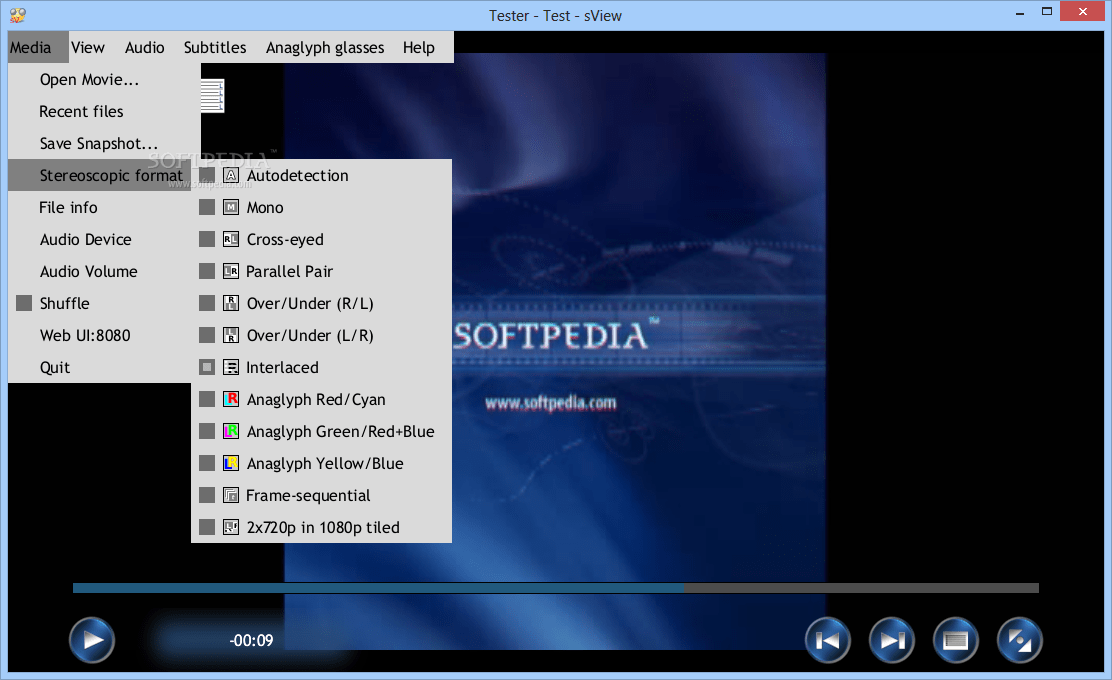Viewport: 1112px width, 680px height.
Task: Open the View menu
Action: [88, 48]
